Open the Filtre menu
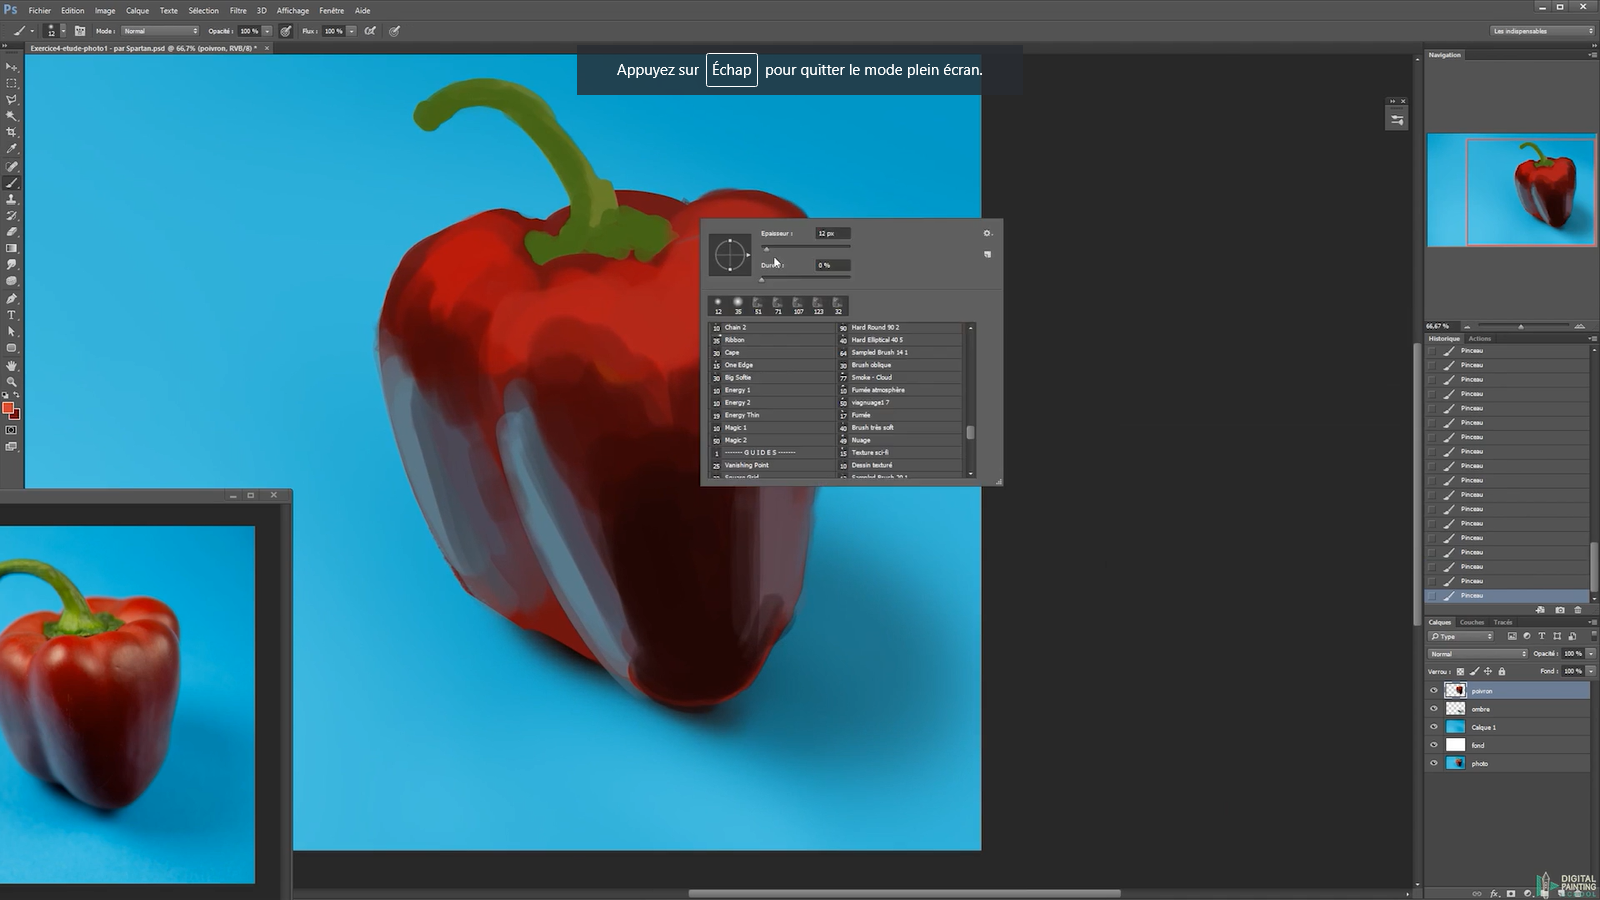The width and height of the screenshot is (1600, 900). click(x=238, y=10)
